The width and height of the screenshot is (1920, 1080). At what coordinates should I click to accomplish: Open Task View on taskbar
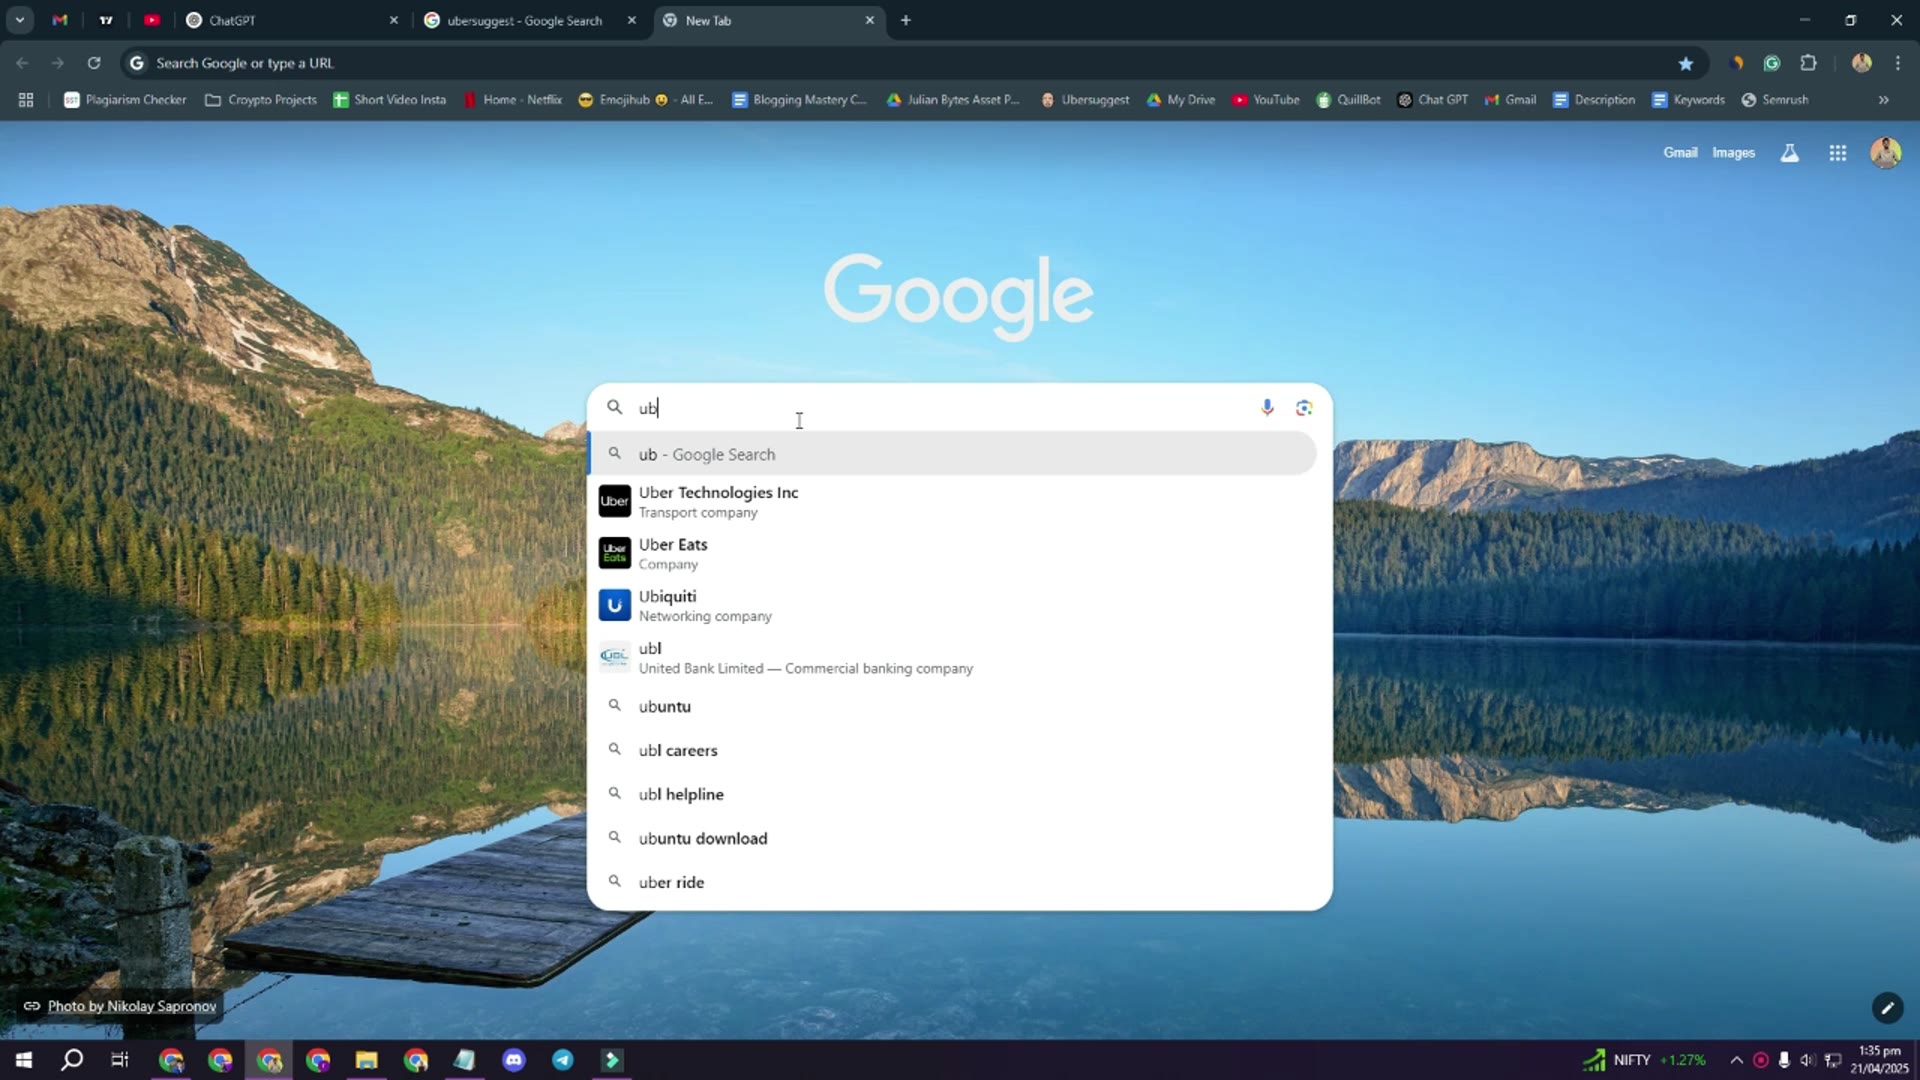pyautogui.click(x=120, y=1060)
